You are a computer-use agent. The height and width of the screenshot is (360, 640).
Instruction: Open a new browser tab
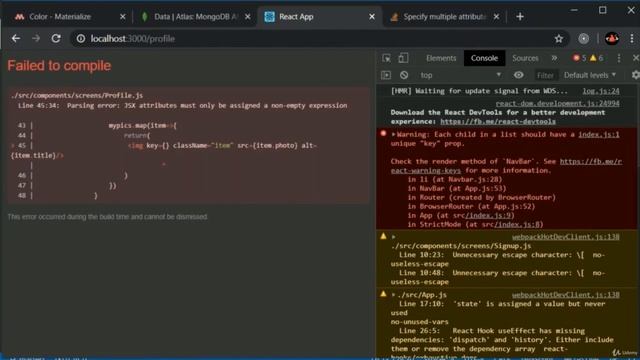(x=520, y=17)
